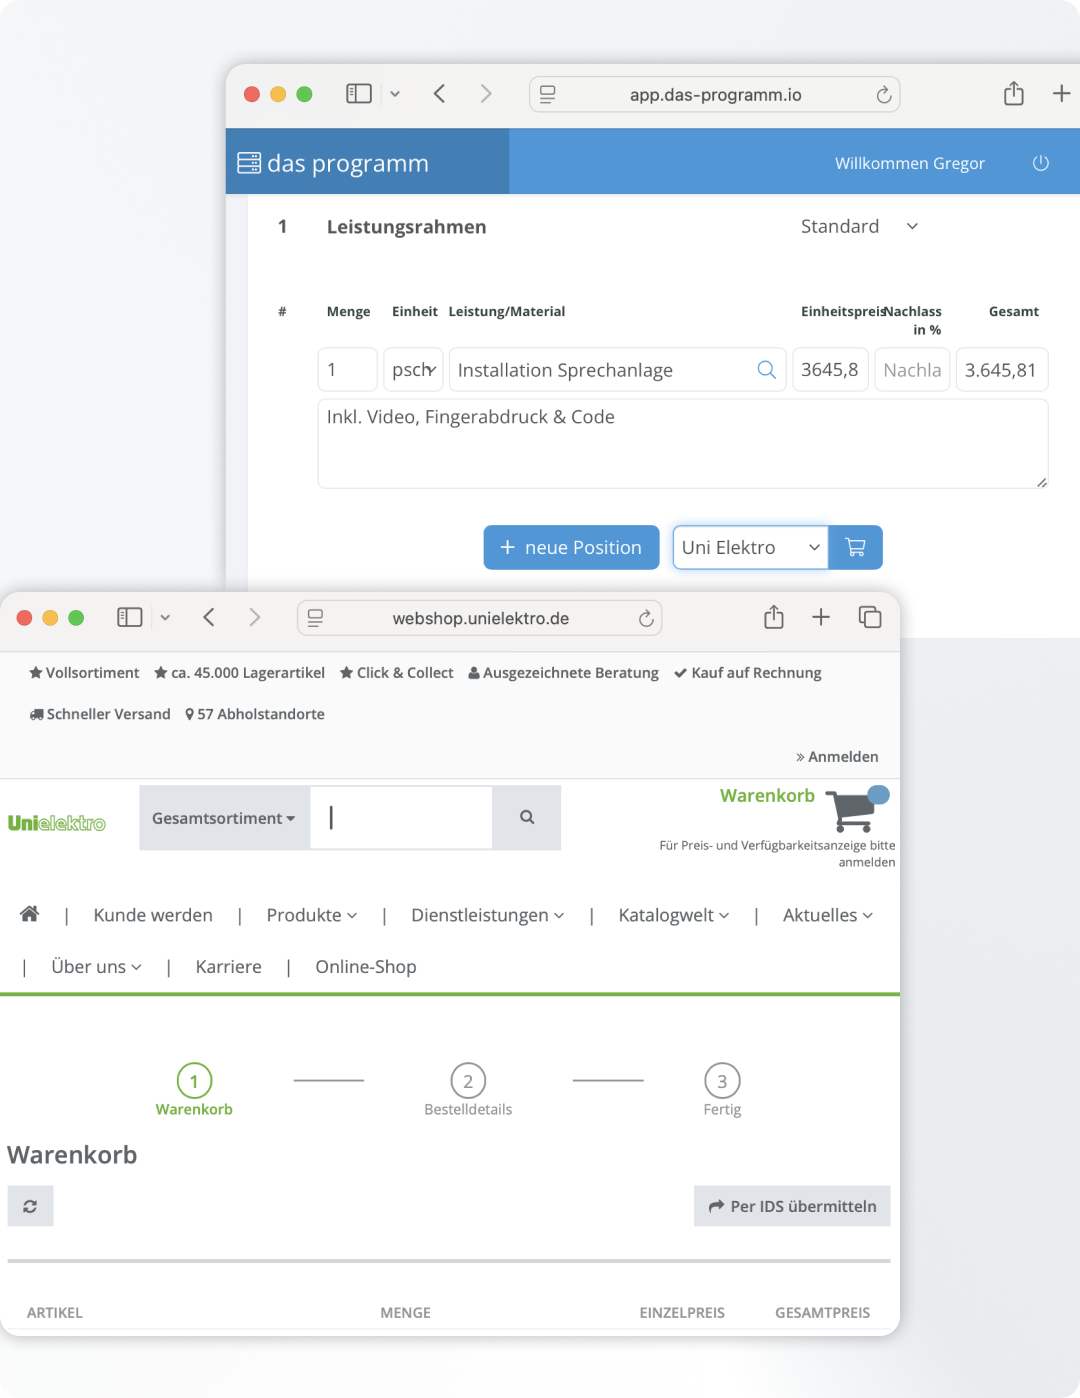This screenshot has width=1080, height=1398.
Task: Share the webshop page
Action: pyautogui.click(x=774, y=617)
